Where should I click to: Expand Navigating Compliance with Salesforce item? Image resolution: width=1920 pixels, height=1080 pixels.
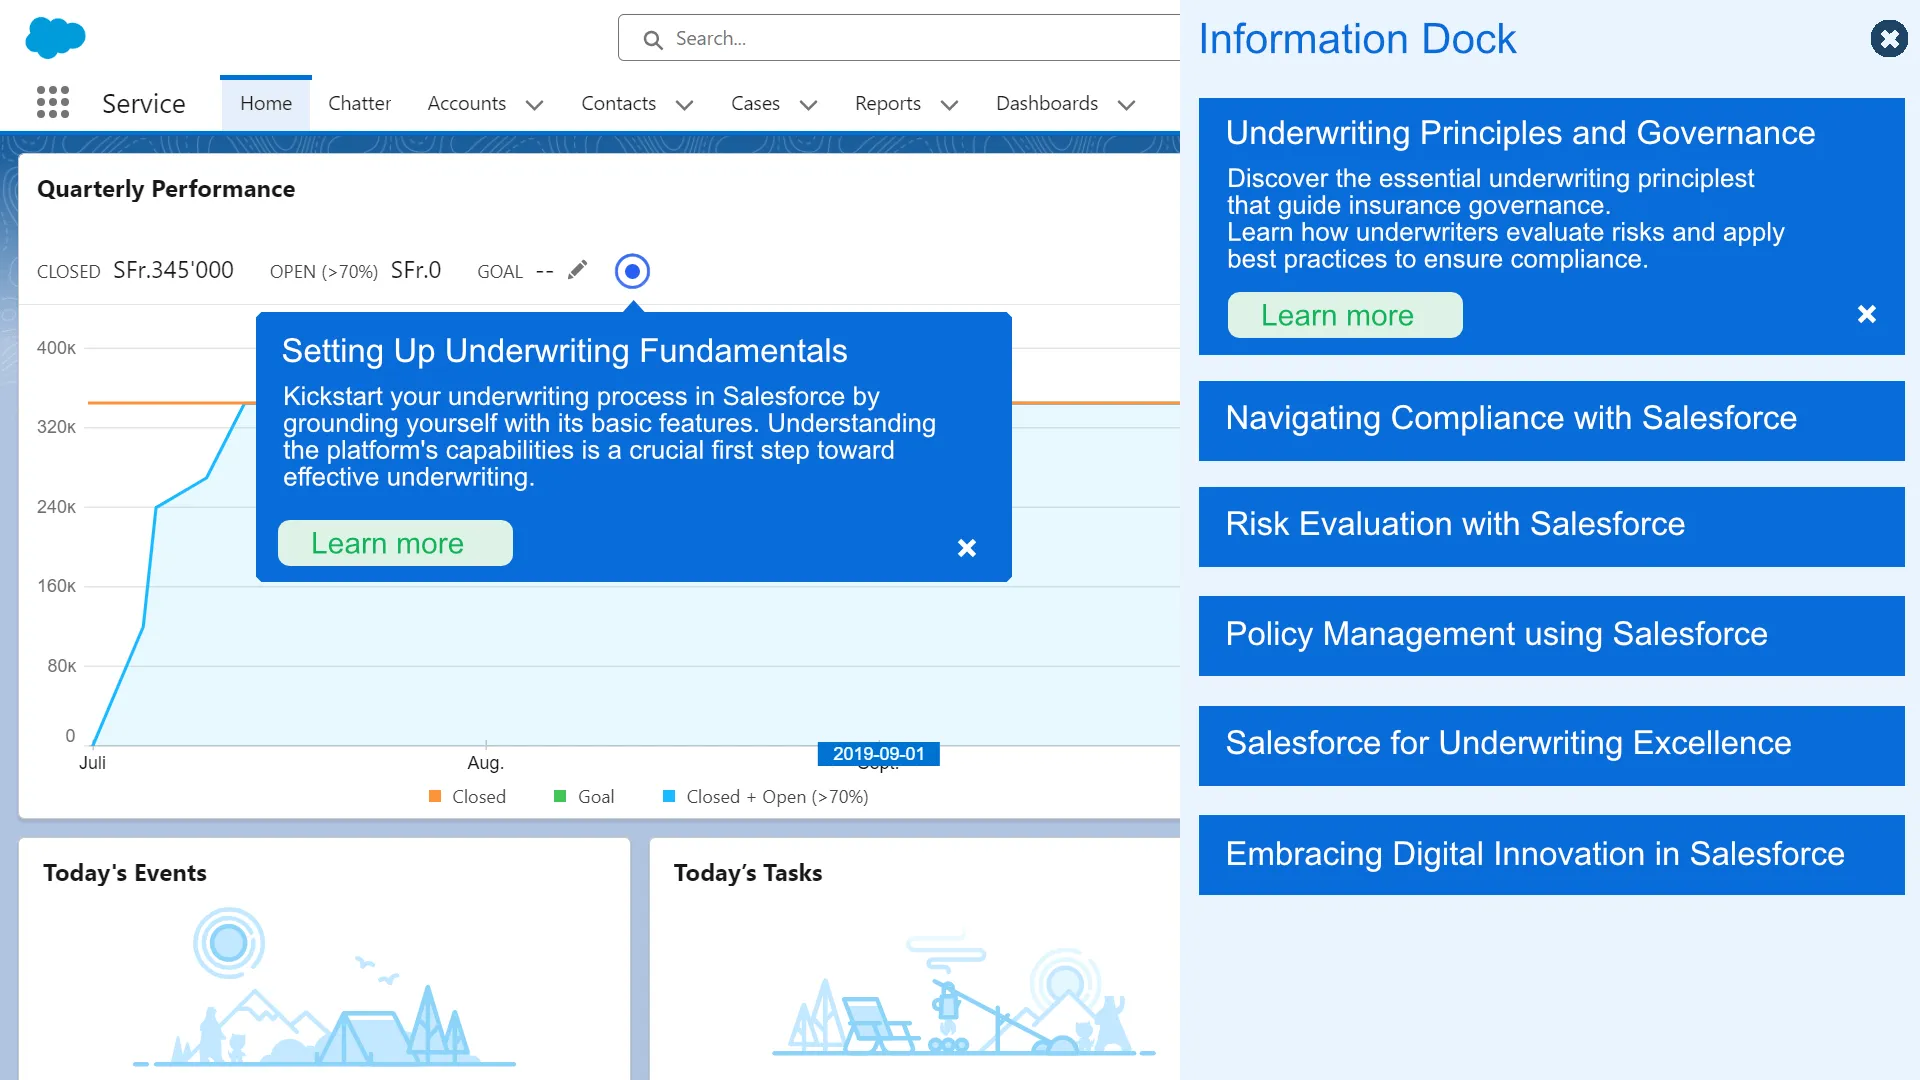pos(1551,420)
